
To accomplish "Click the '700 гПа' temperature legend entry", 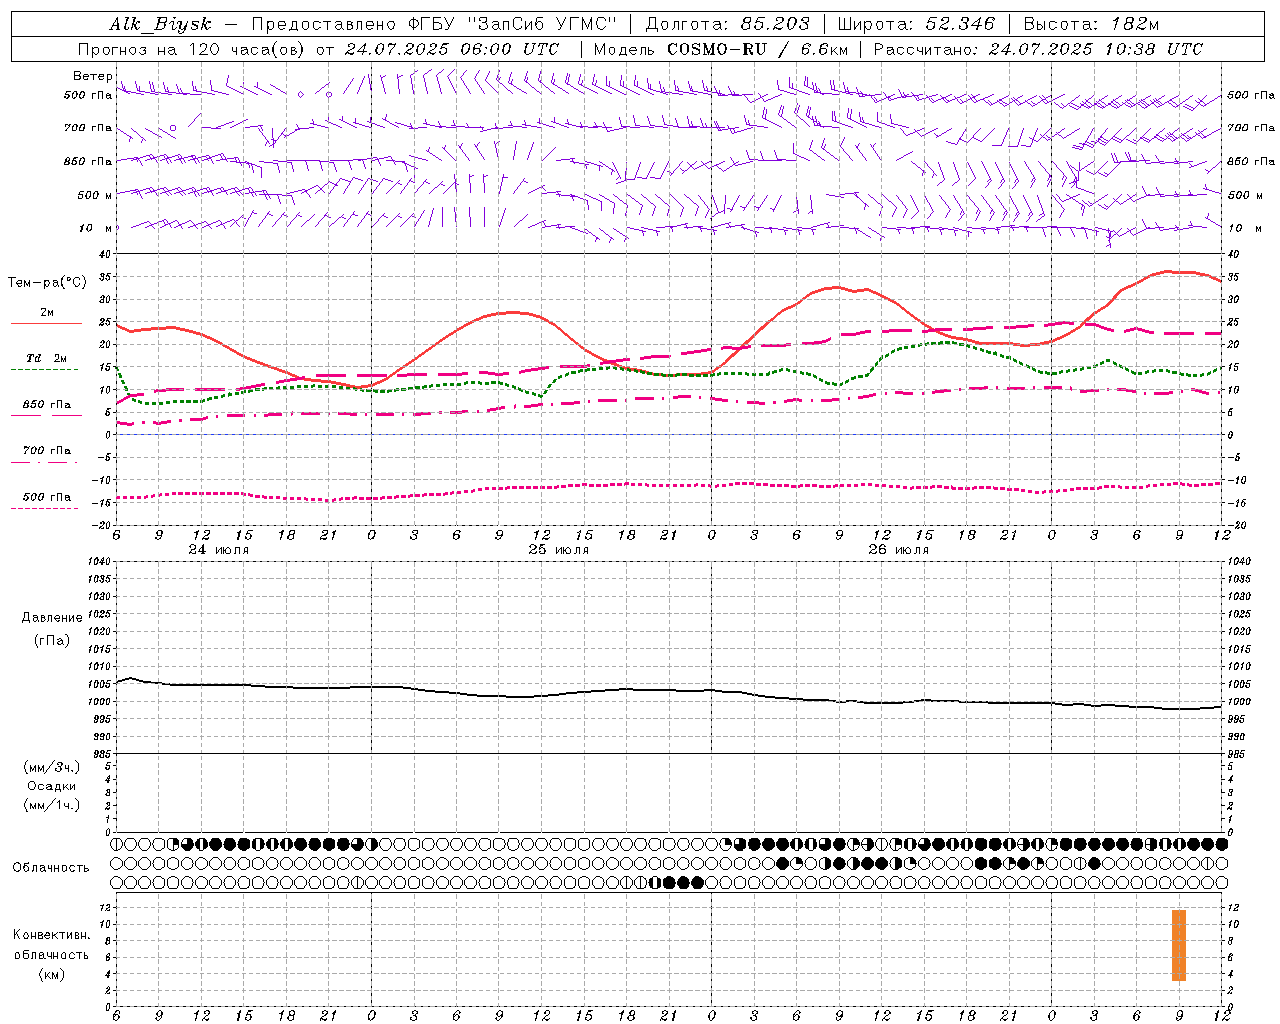I will pos(47,450).
